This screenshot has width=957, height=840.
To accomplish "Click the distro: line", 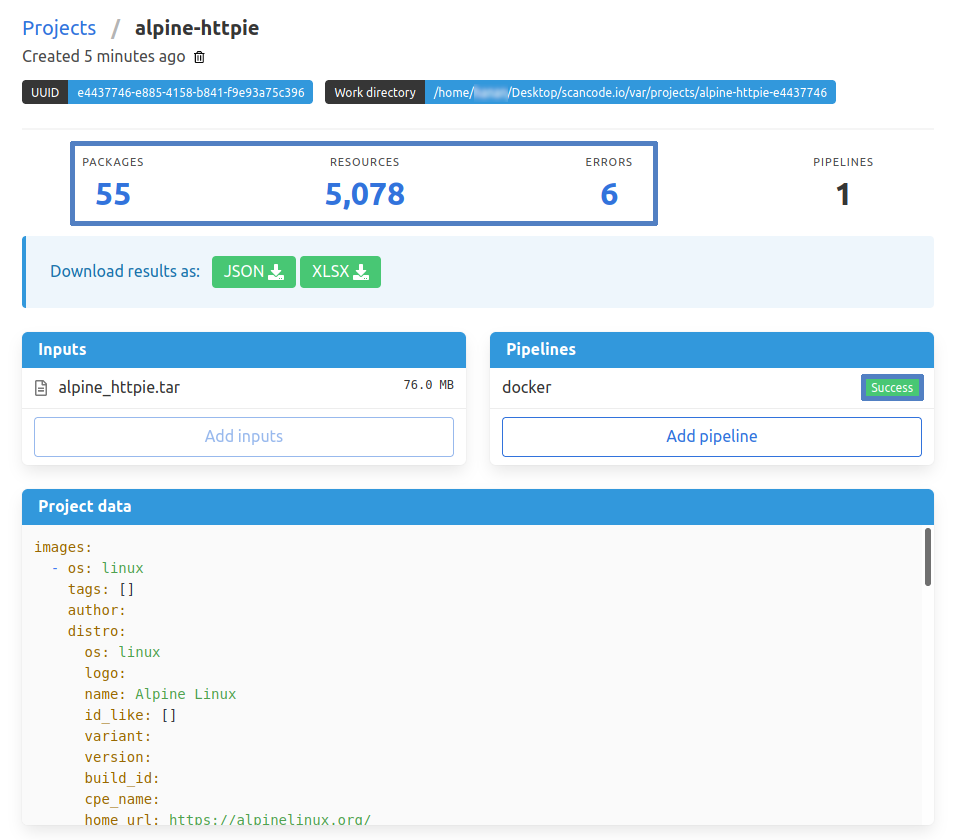I will click(96, 631).
